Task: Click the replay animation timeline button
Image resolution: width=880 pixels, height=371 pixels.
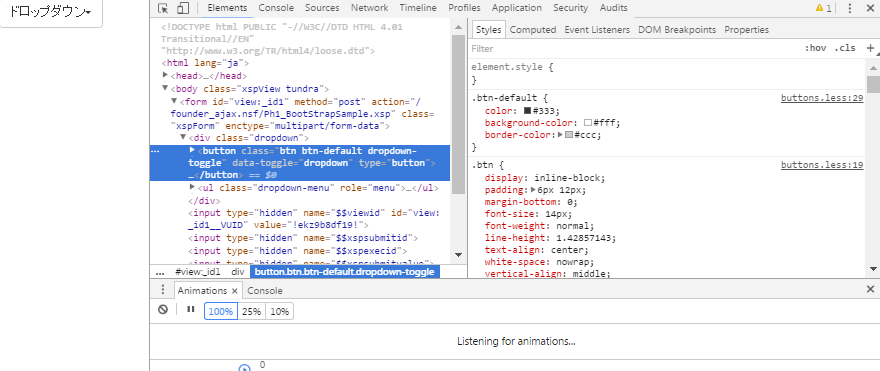Action: [x=244, y=368]
